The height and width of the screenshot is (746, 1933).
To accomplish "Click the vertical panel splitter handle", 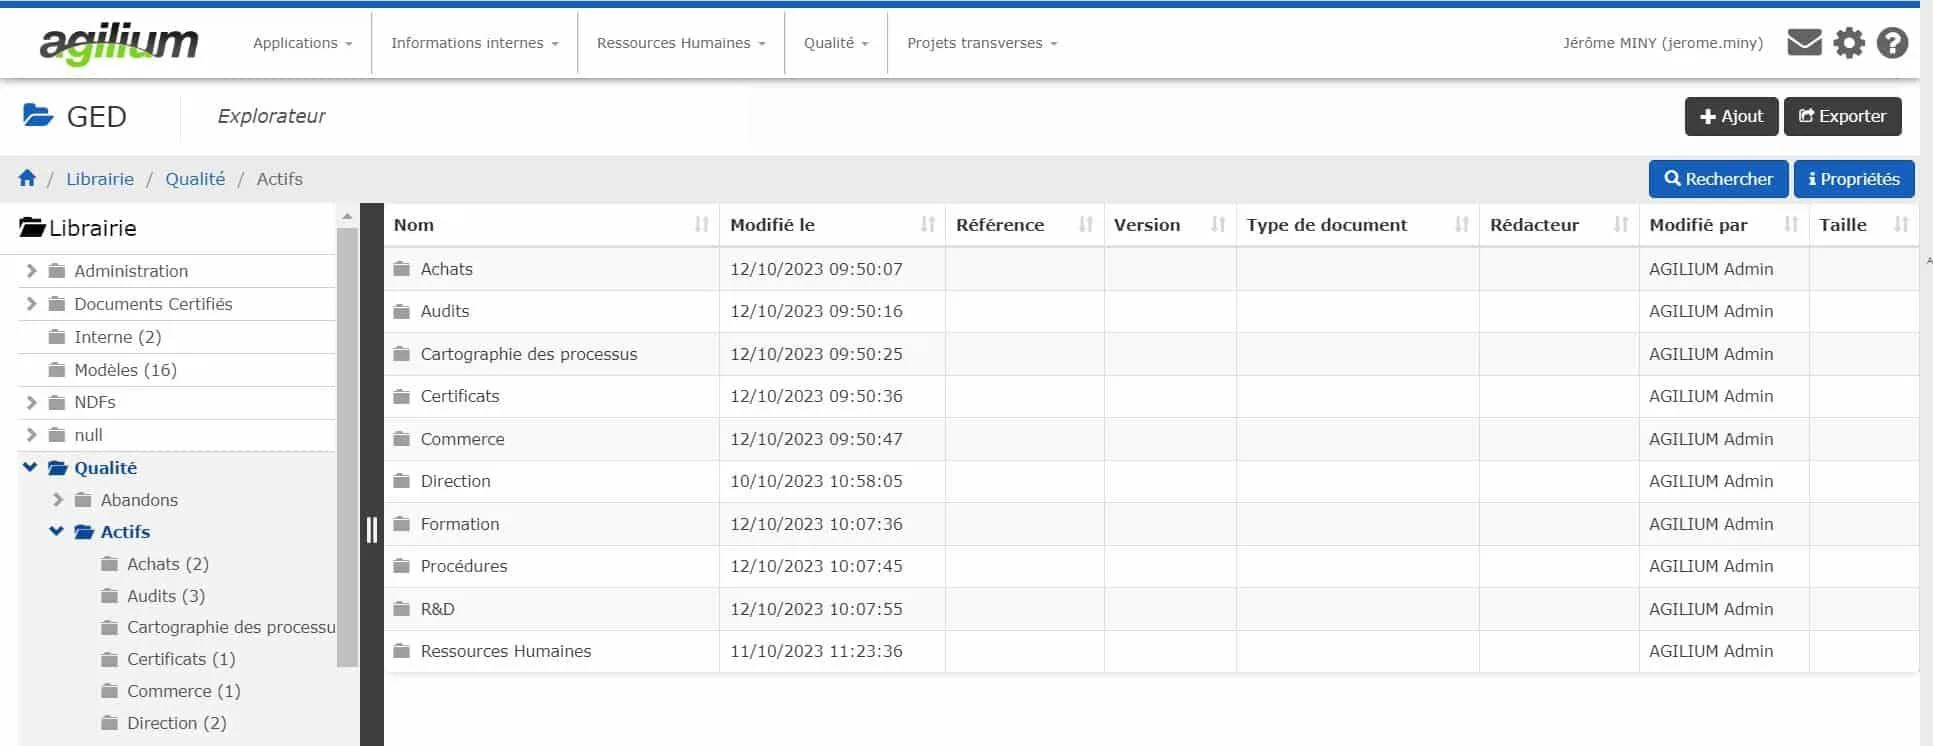I will tap(371, 530).
